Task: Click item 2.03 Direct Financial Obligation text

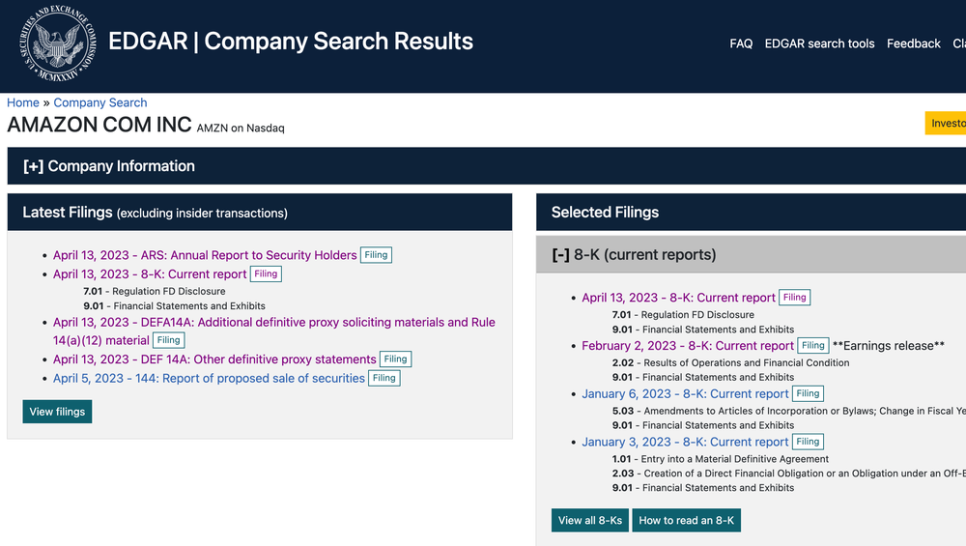Action: [x=789, y=473]
